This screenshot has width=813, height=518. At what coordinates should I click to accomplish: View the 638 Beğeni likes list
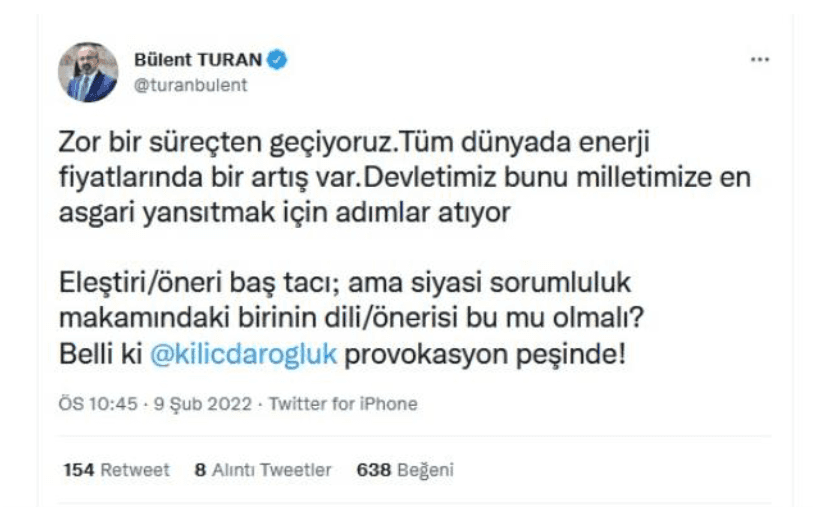(405, 469)
